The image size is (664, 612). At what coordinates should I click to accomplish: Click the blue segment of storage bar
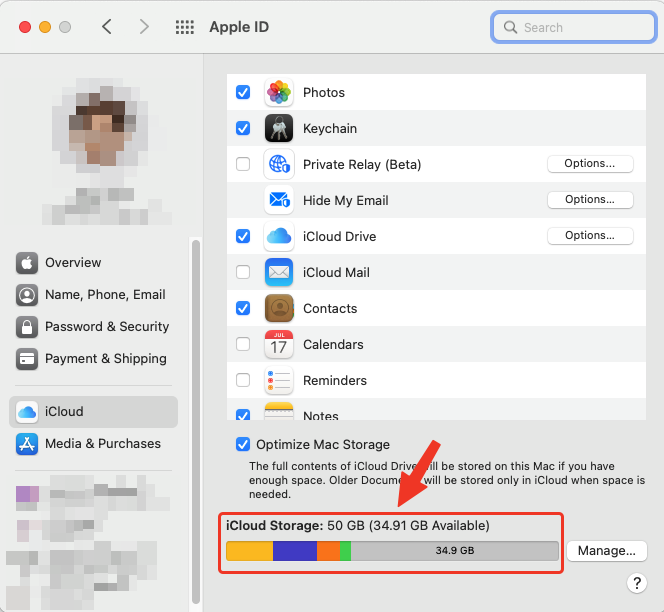pyautogui.click(x=295, y=551)
